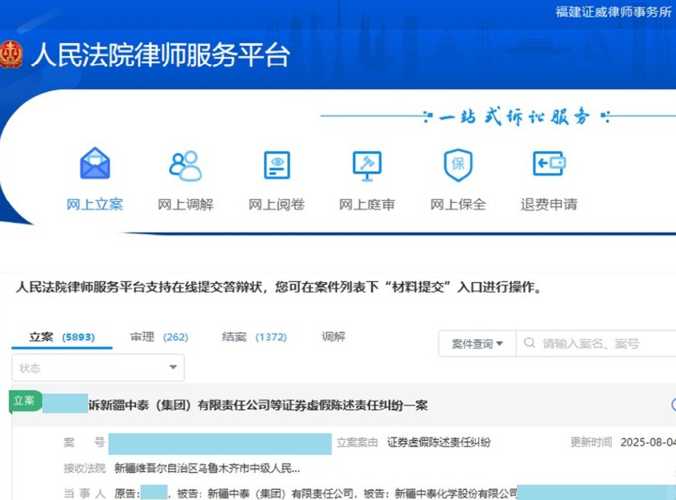Click the 材料提交 notice announcement text
676x500 pixels.
pyautogui.click(x=279, y=287)
